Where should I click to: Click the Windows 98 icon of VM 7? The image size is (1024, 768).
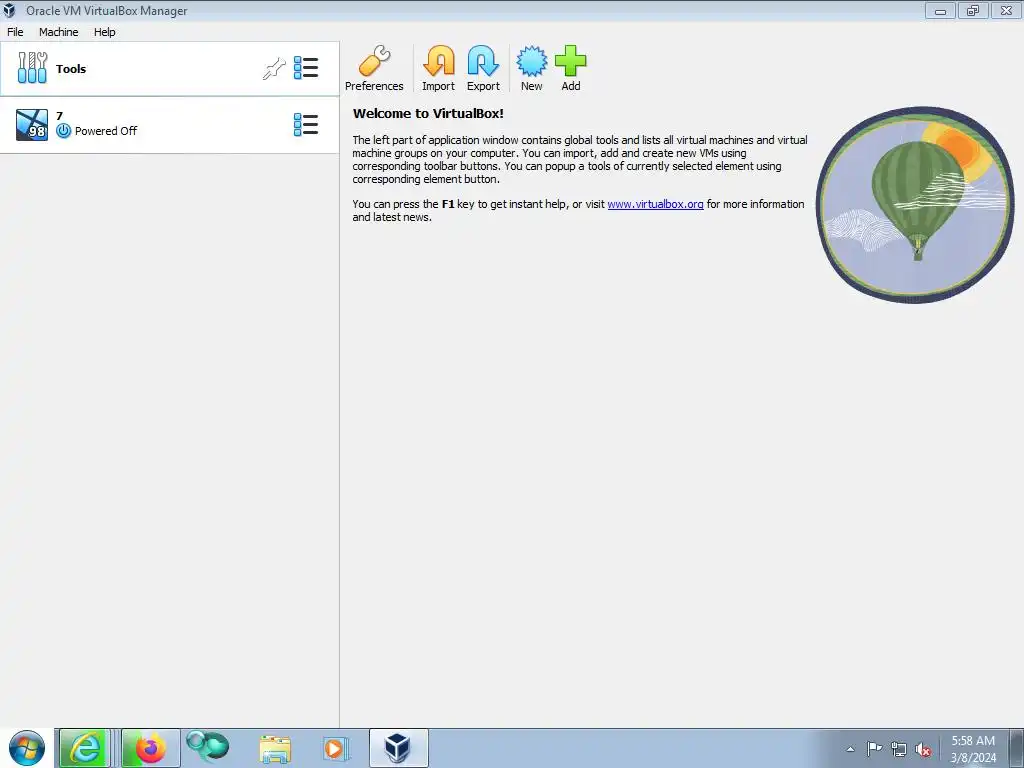(32, 125)
